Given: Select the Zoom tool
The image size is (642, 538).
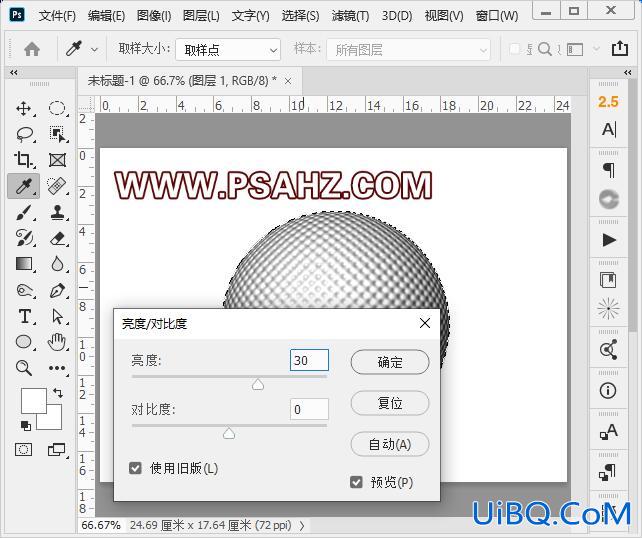Looking at the screenshot, I should [24, 368].
